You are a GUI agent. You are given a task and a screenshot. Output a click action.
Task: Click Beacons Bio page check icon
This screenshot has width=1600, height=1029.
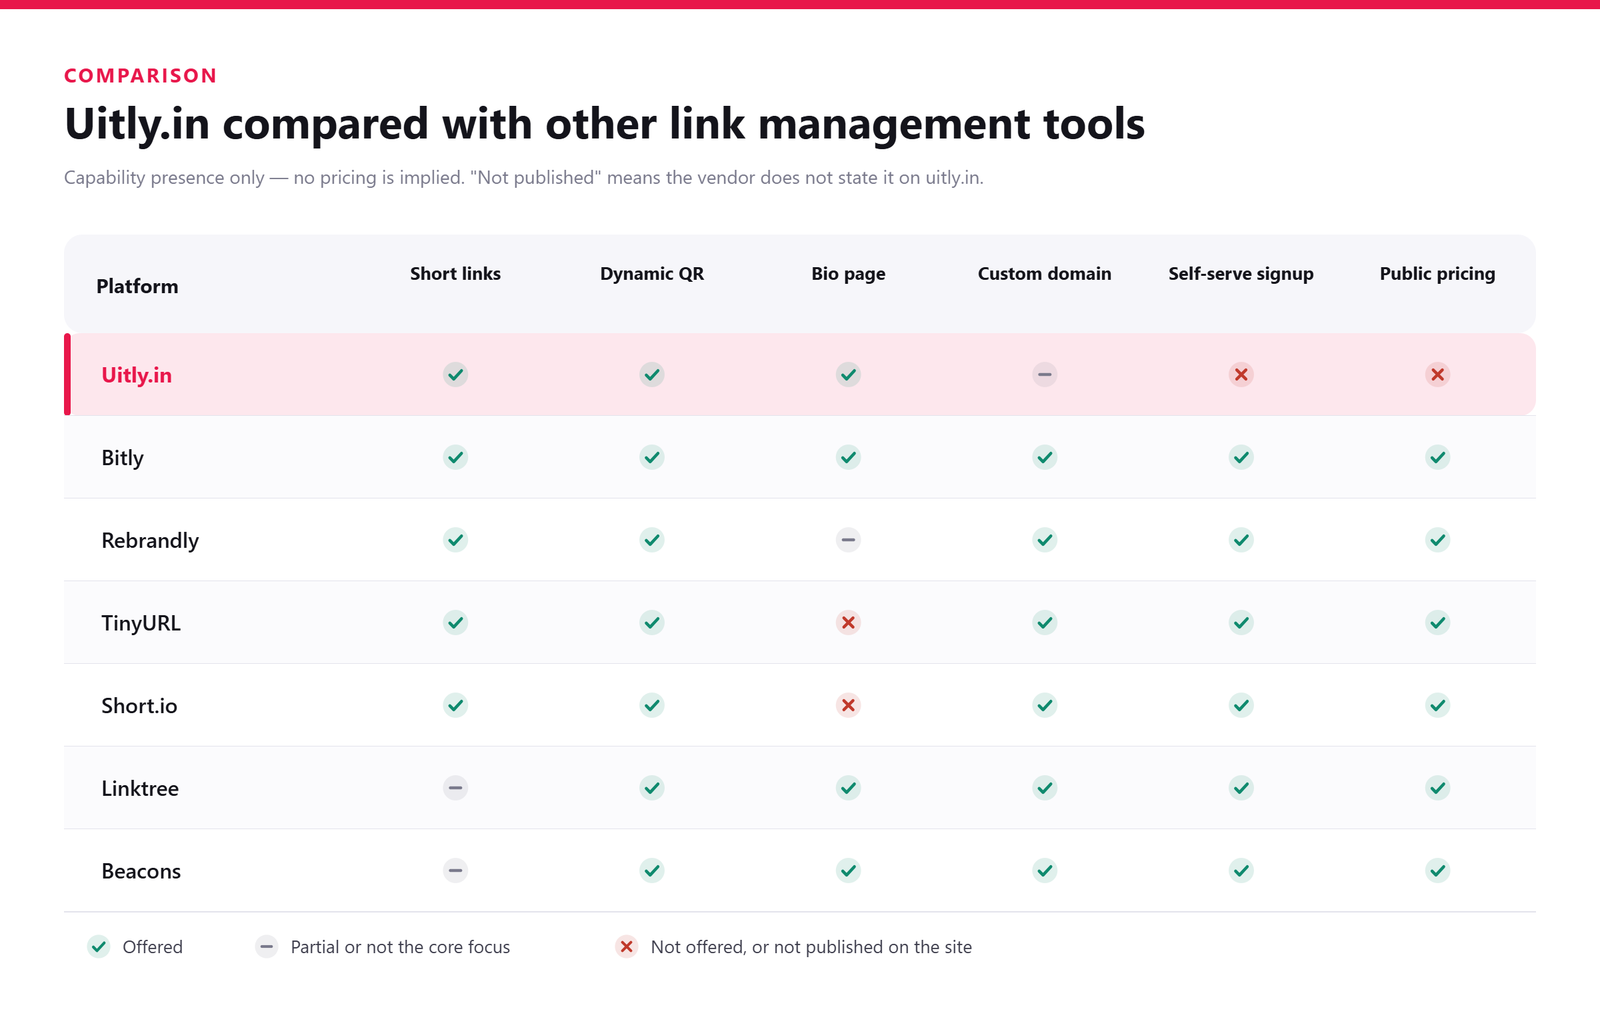(x=848, y=871)
